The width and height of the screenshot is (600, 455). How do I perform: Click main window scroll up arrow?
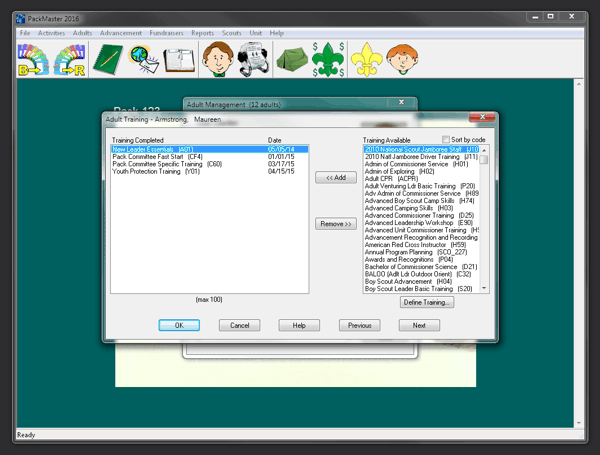click(579, 84)
